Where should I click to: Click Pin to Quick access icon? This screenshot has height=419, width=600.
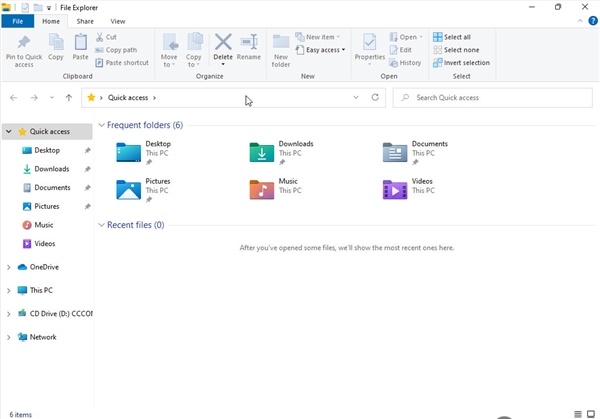[24, 42]
